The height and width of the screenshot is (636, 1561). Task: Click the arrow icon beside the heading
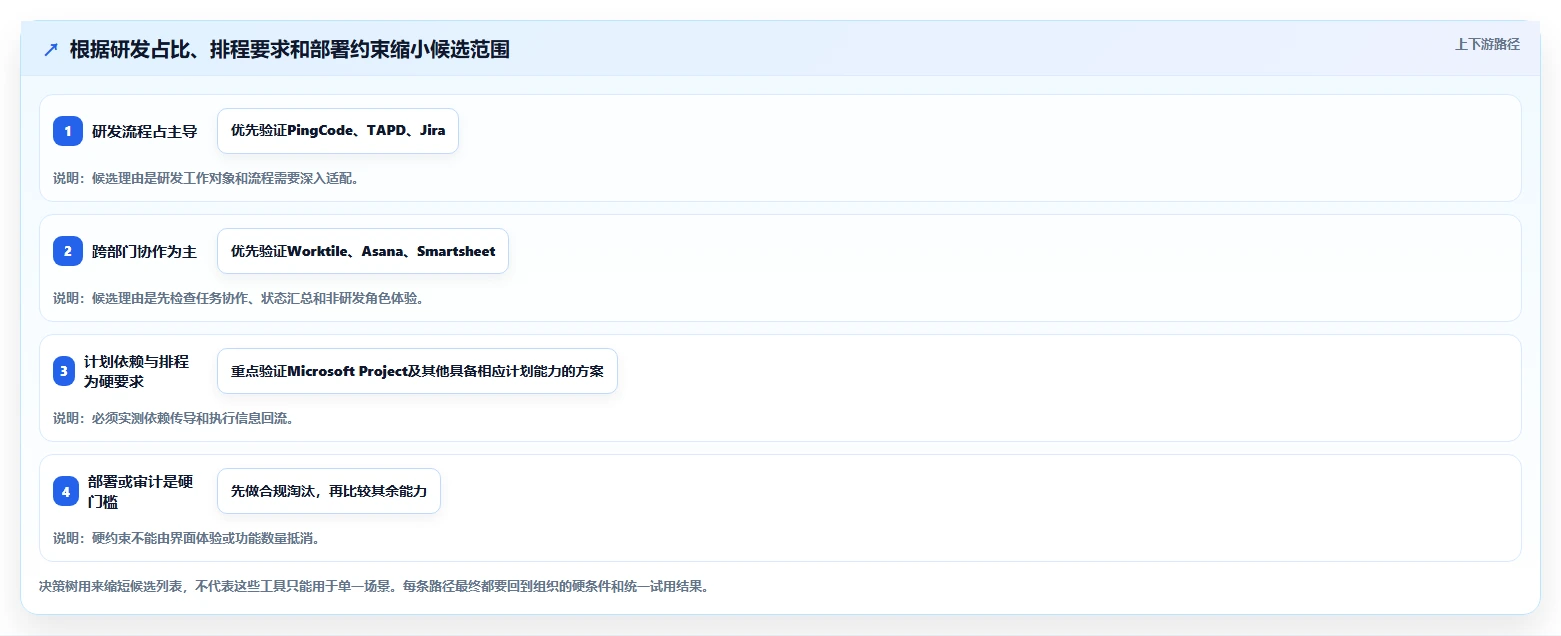51,49
